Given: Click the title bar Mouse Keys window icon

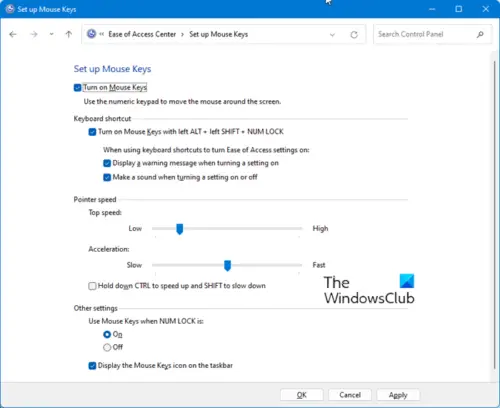Looking at the screenshot, I should (x=10, y=9).
